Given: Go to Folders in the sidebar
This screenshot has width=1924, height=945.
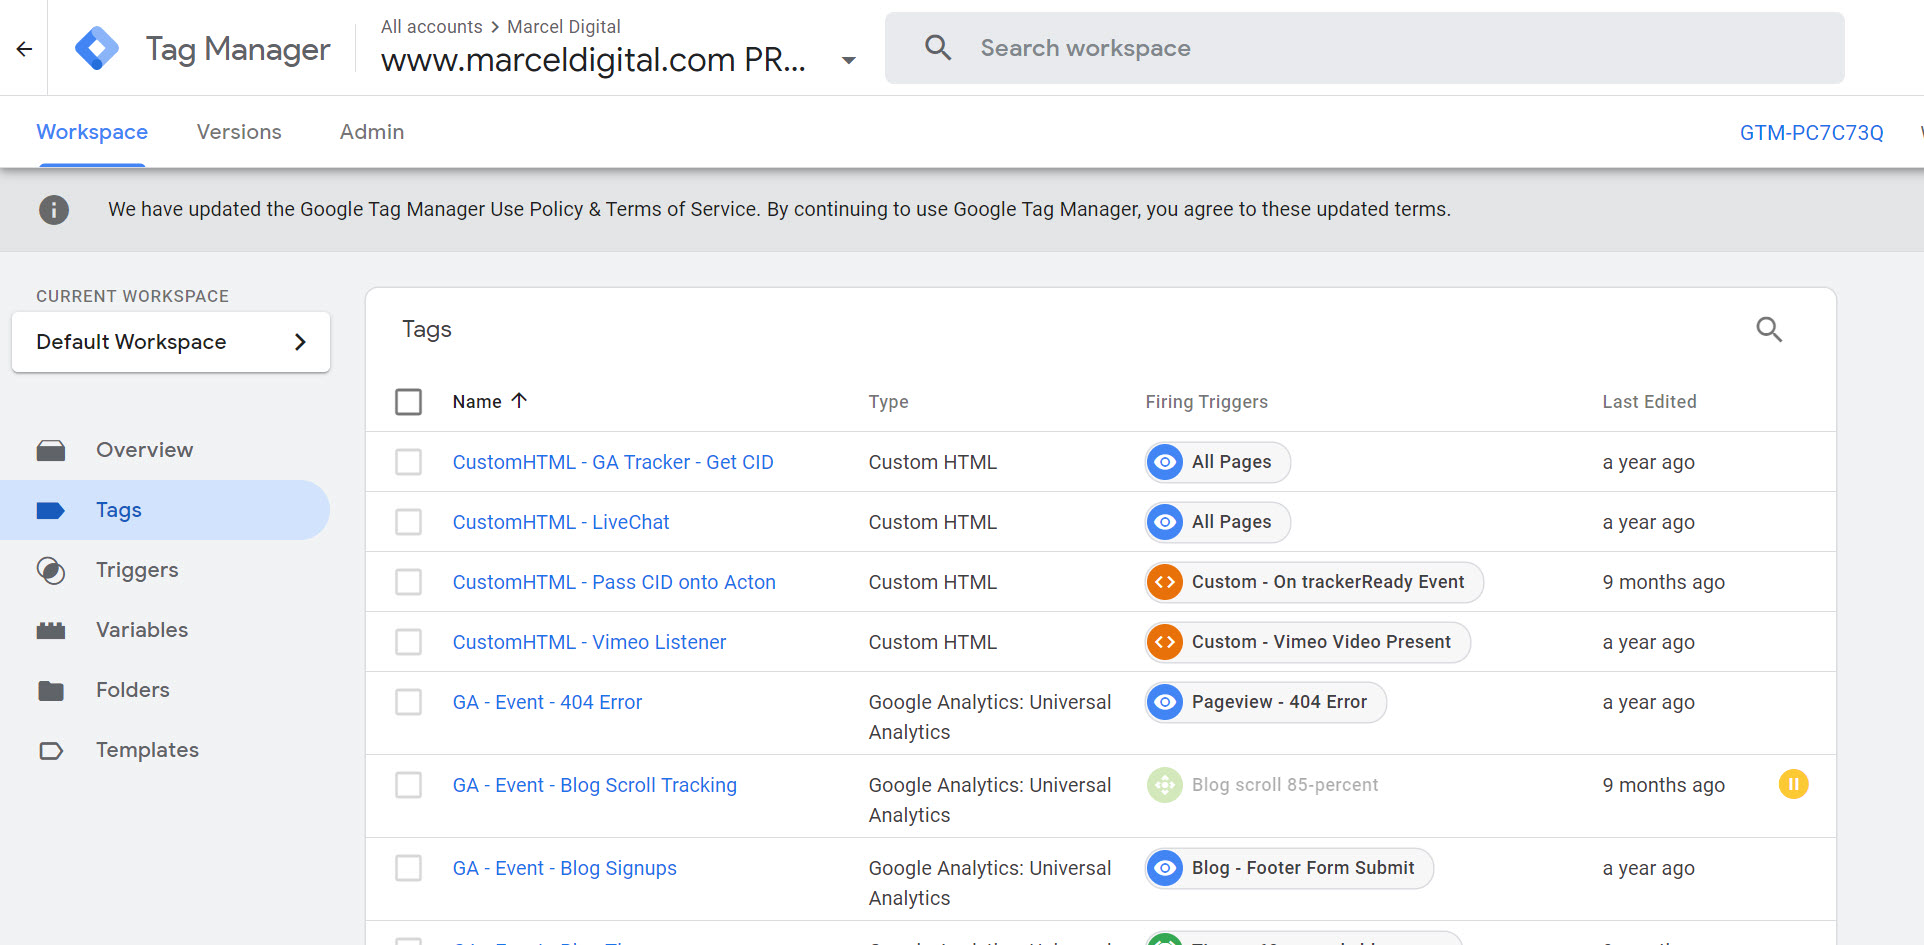Looking at the screenshot, I should point(132,690).
